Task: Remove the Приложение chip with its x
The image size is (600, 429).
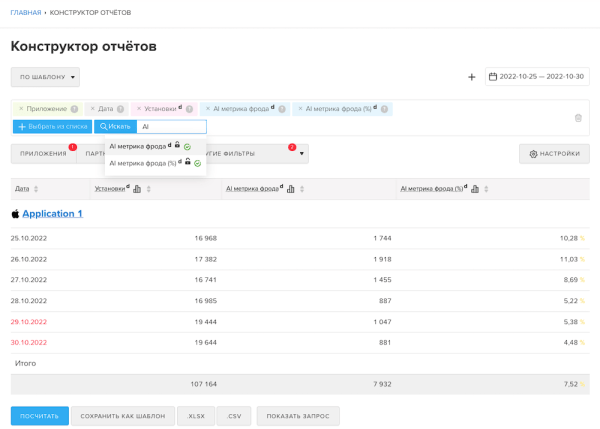Action: click(x=20, y=109)
